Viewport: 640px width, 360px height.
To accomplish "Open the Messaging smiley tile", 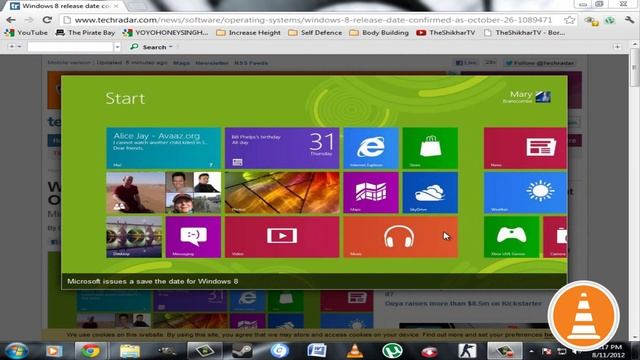I will coord(193,237).
